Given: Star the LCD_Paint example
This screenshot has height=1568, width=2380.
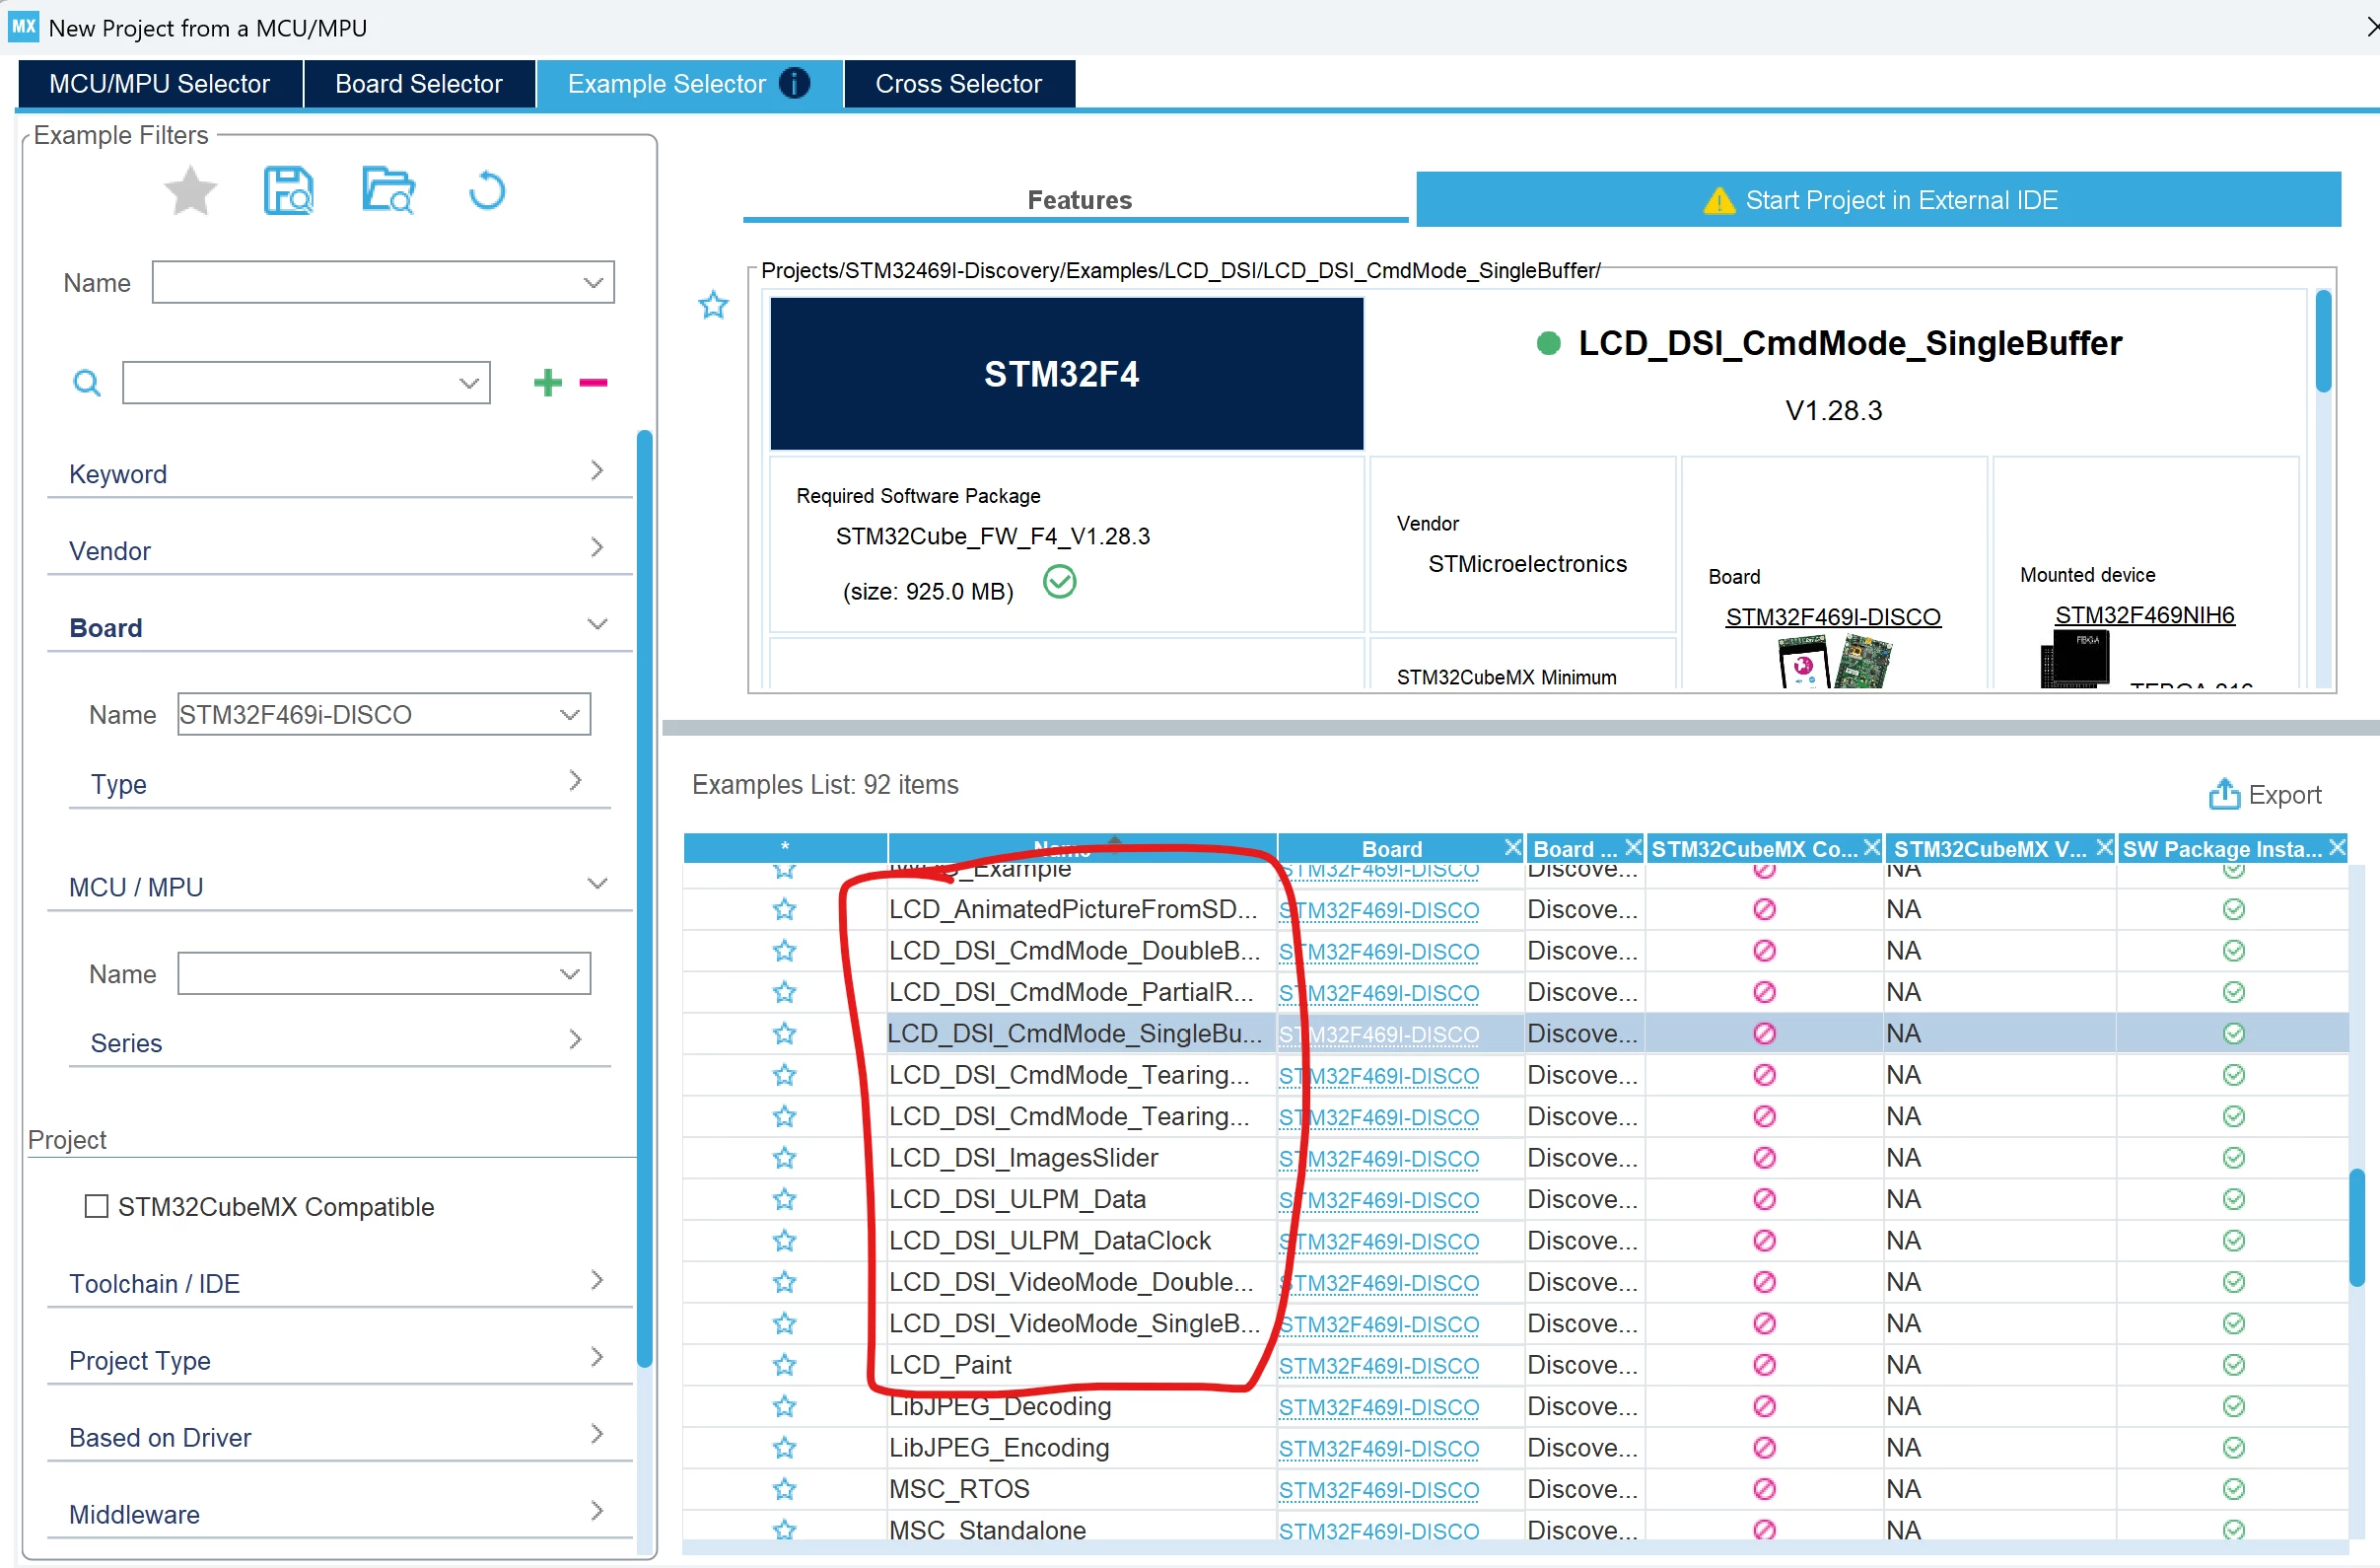Looking at the screenshot, I should 784,1365.
